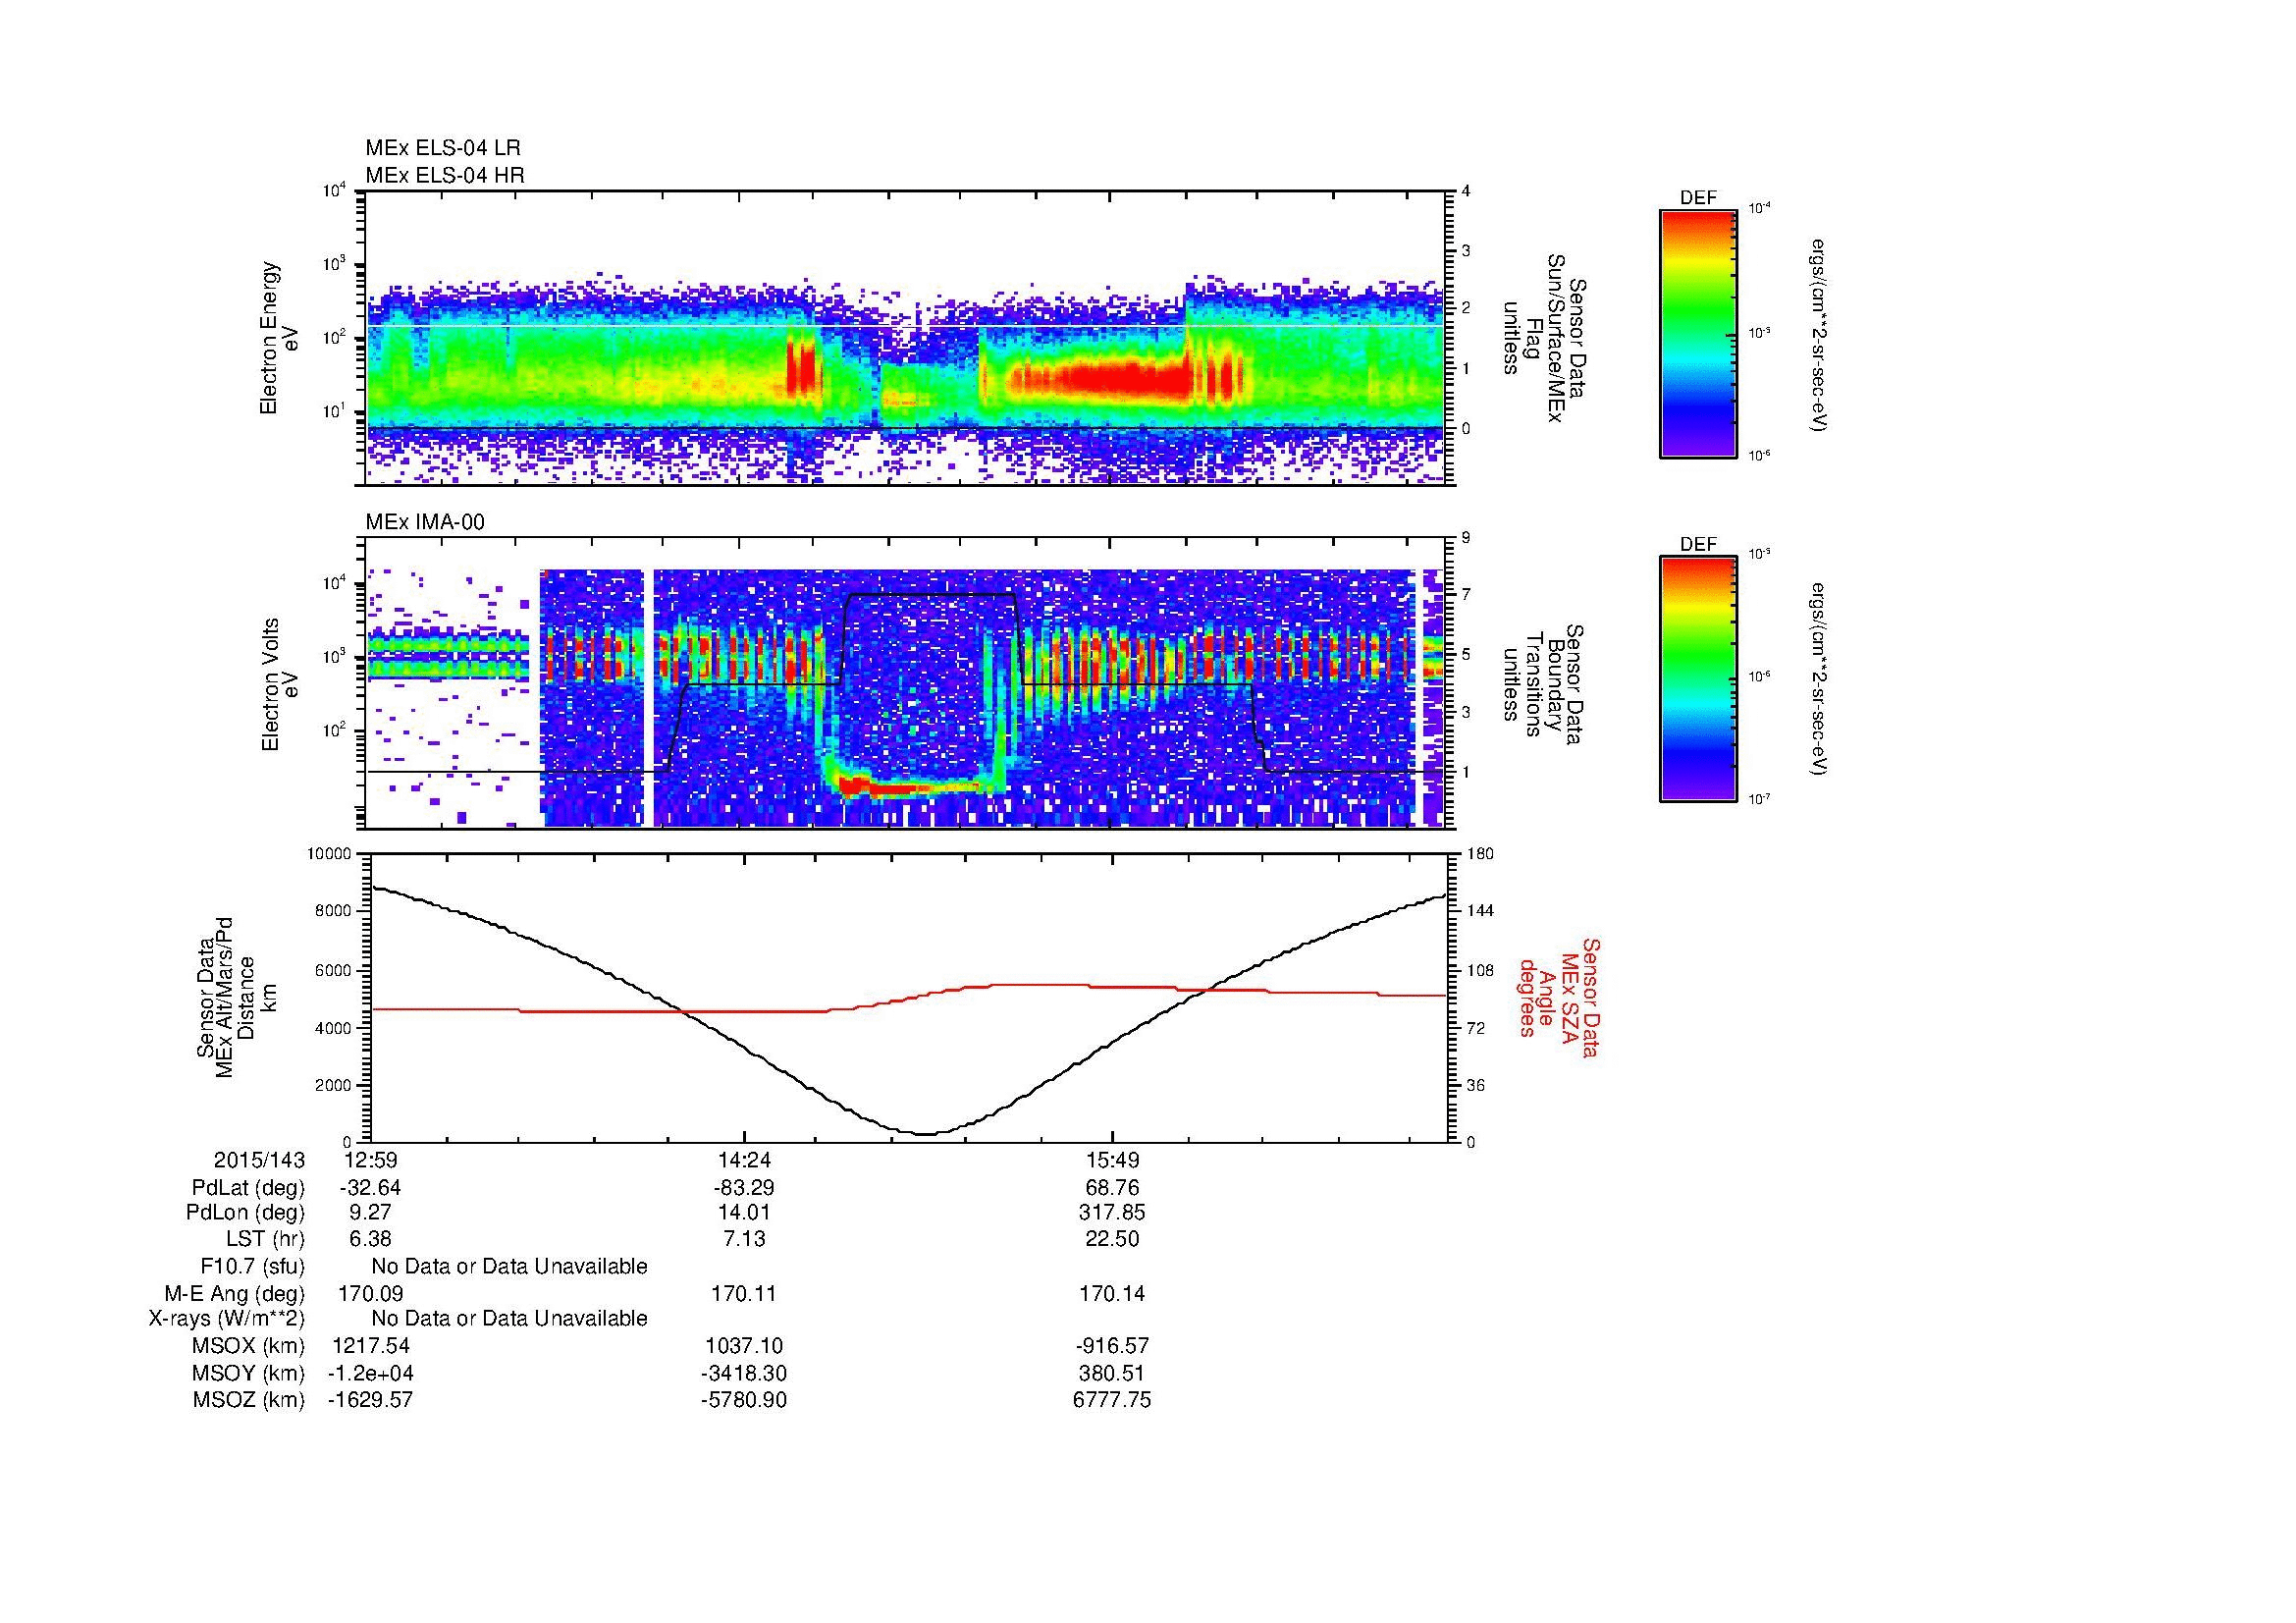Viewport: 2296px width, 1623px height.
Task: Click the upper color bar units 'ergs/(cm**2-sr-sec-eV)'
Action: (1821, 335)
